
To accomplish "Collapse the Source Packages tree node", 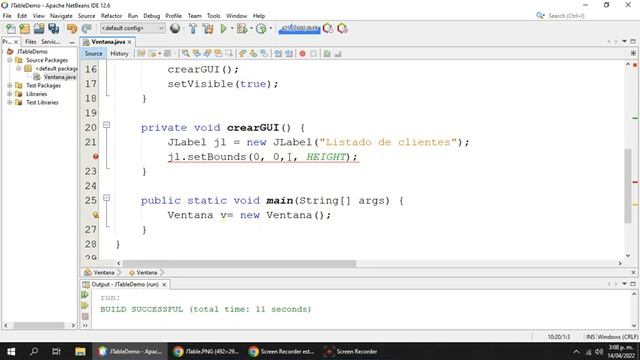I will click(10, 60).
